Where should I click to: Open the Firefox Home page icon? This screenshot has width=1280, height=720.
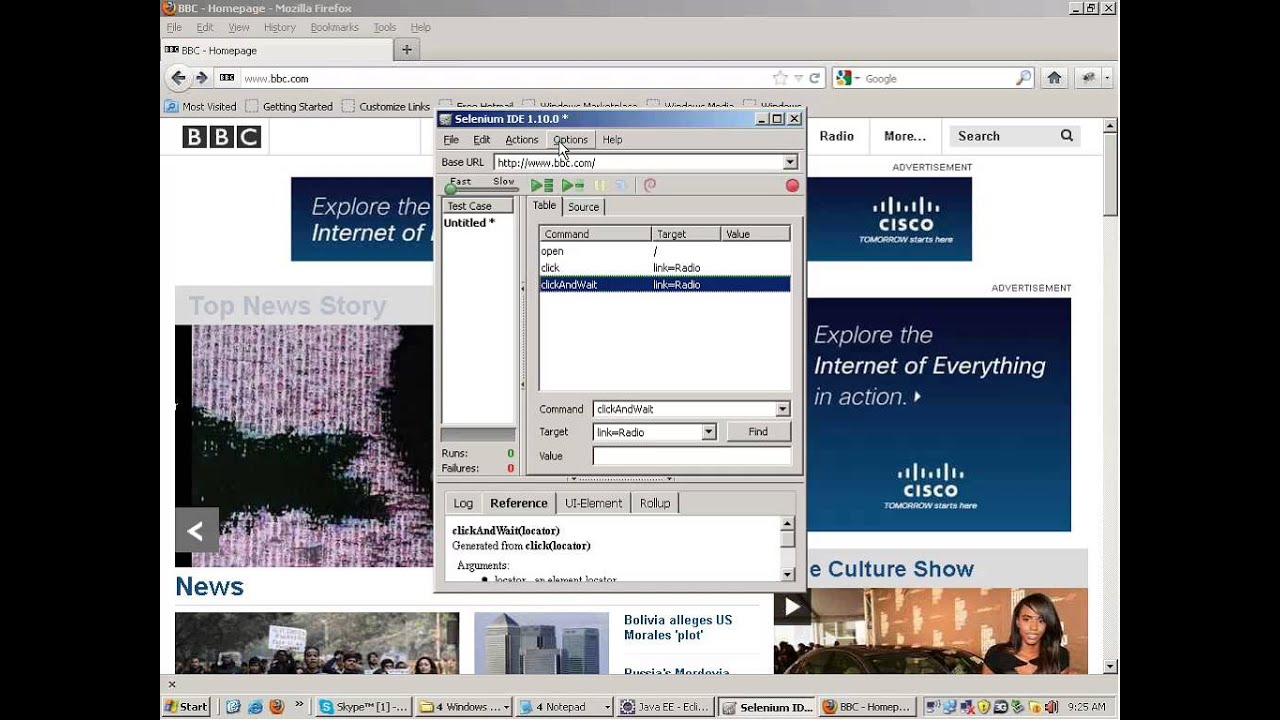1054,78
